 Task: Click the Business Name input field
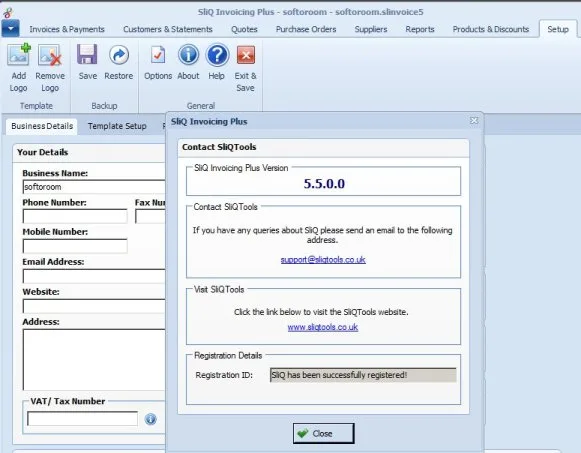coord(94,187)
